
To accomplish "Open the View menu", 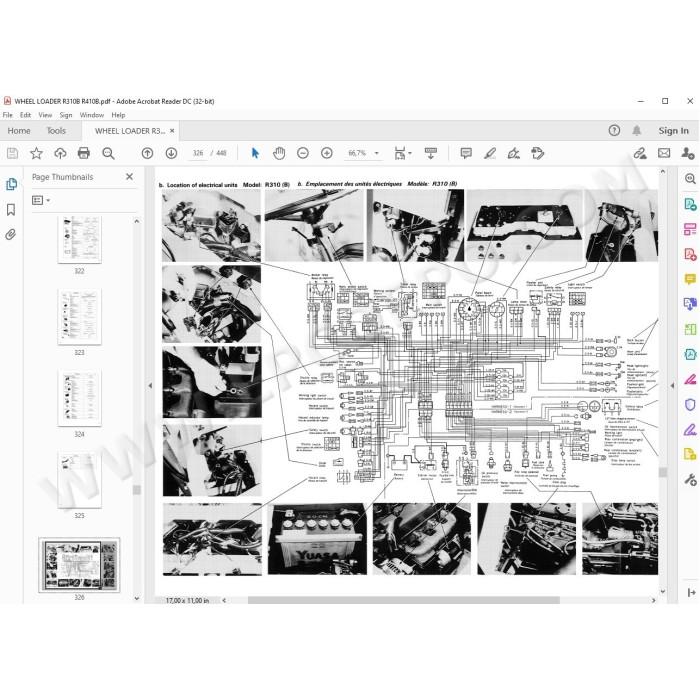I will click(x=45, y=115).
